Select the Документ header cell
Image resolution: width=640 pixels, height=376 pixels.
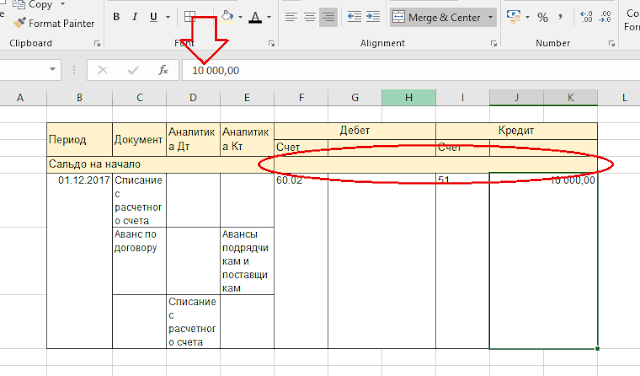pyautogui.click(x=140, y=139)
